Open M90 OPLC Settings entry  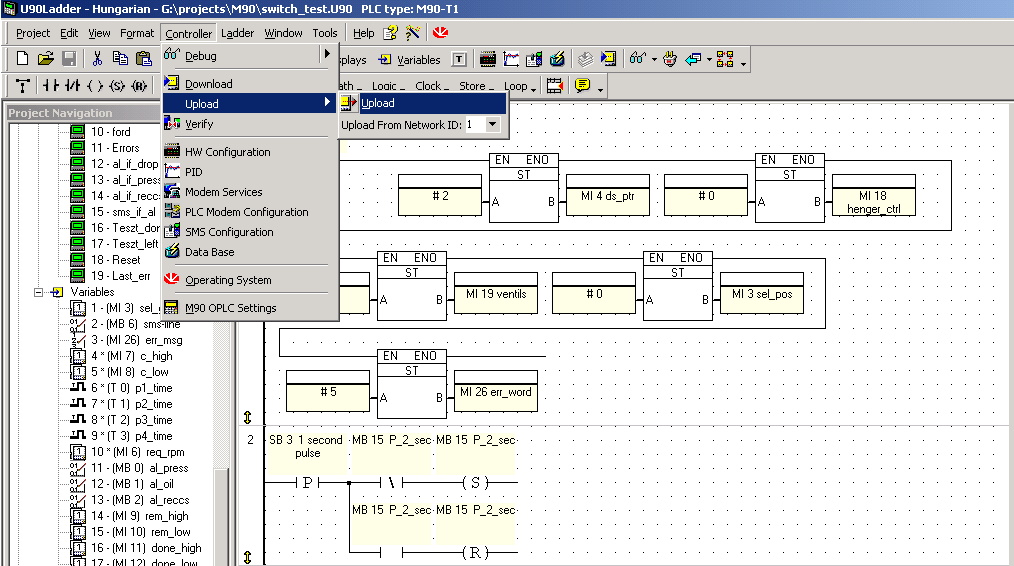click(249, 307)
